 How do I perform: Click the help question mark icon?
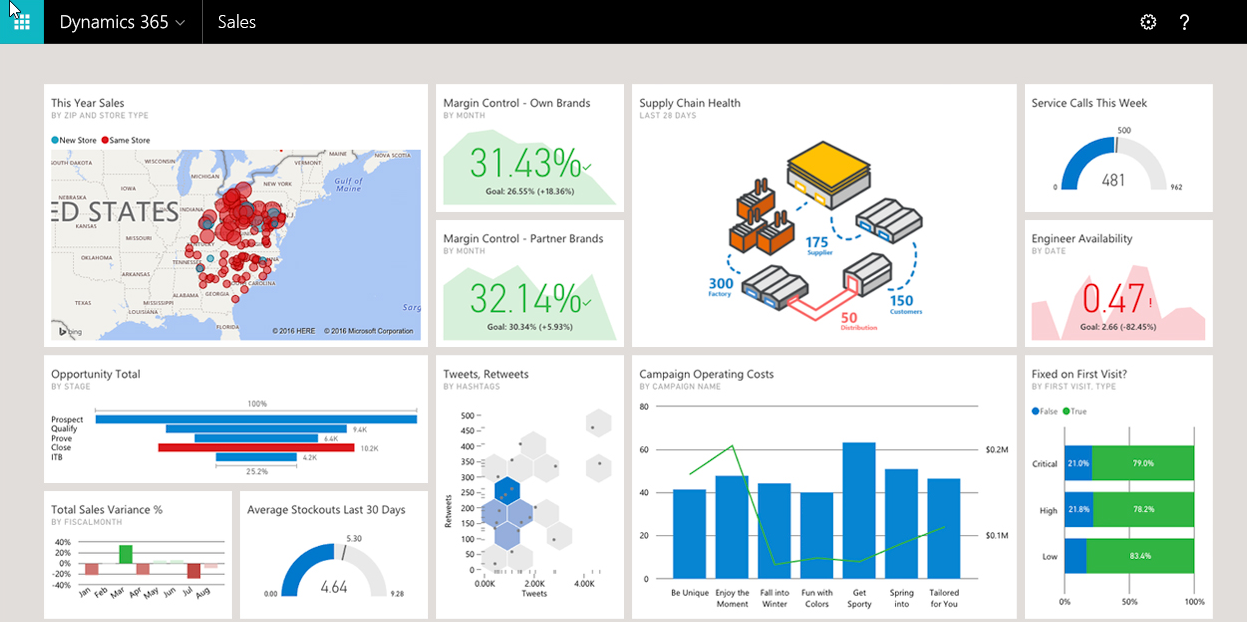(x=1185, y=22)
